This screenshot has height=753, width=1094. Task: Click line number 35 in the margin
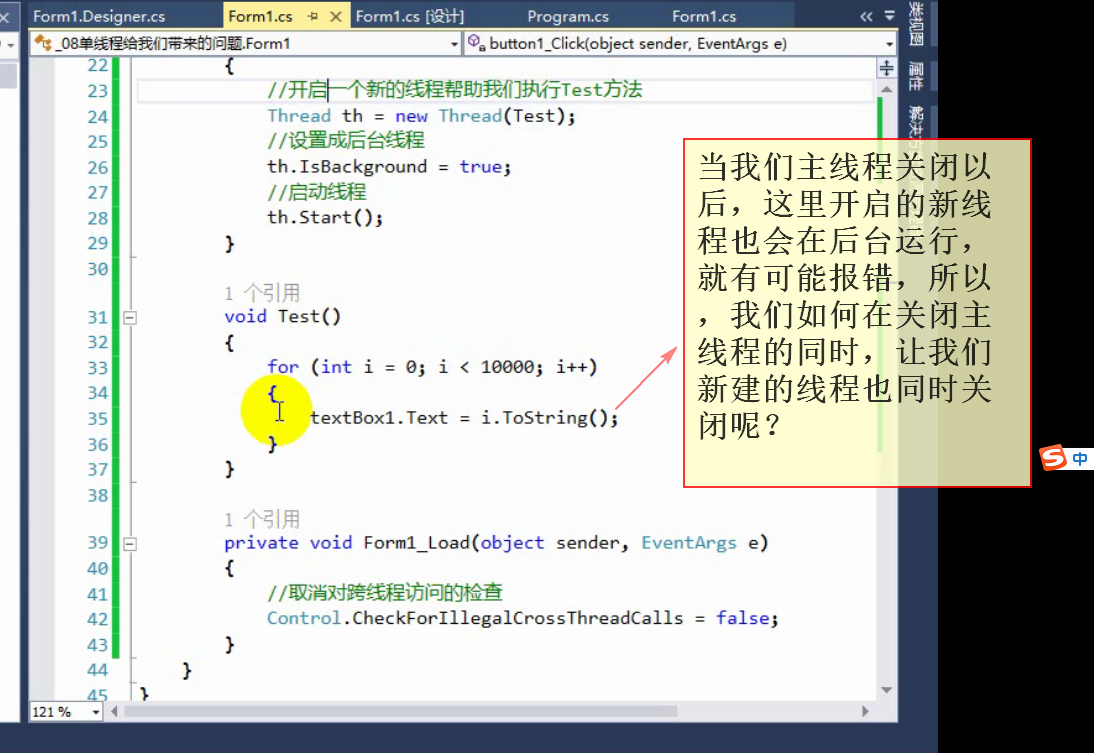point(98,419)
